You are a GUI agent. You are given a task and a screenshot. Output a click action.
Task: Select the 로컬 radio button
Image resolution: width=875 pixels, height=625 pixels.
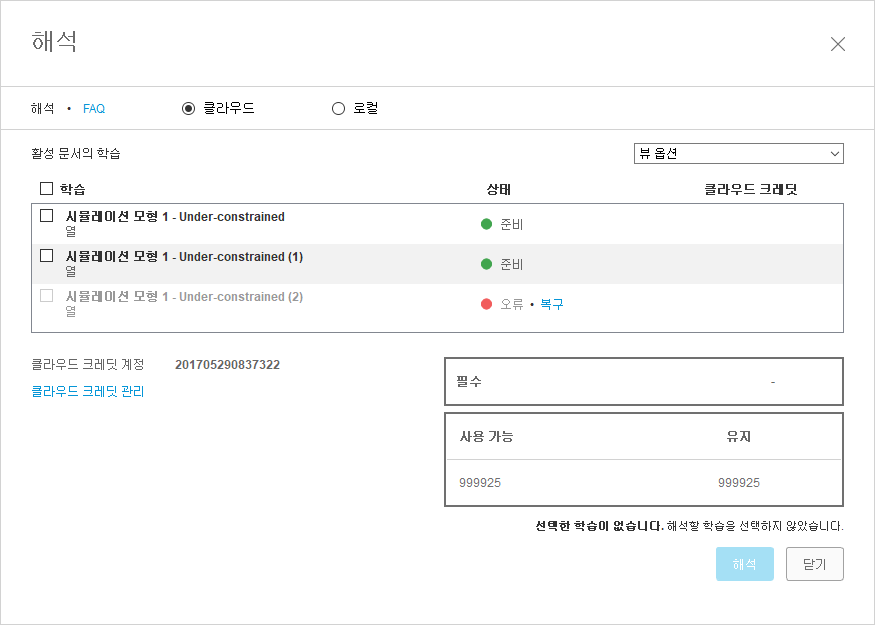(x=338, y=109)
